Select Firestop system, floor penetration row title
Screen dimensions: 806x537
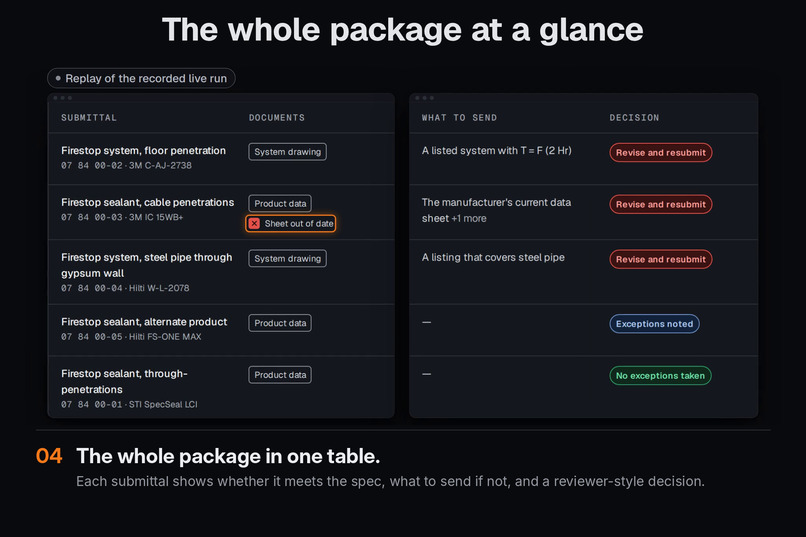point(143,151)
